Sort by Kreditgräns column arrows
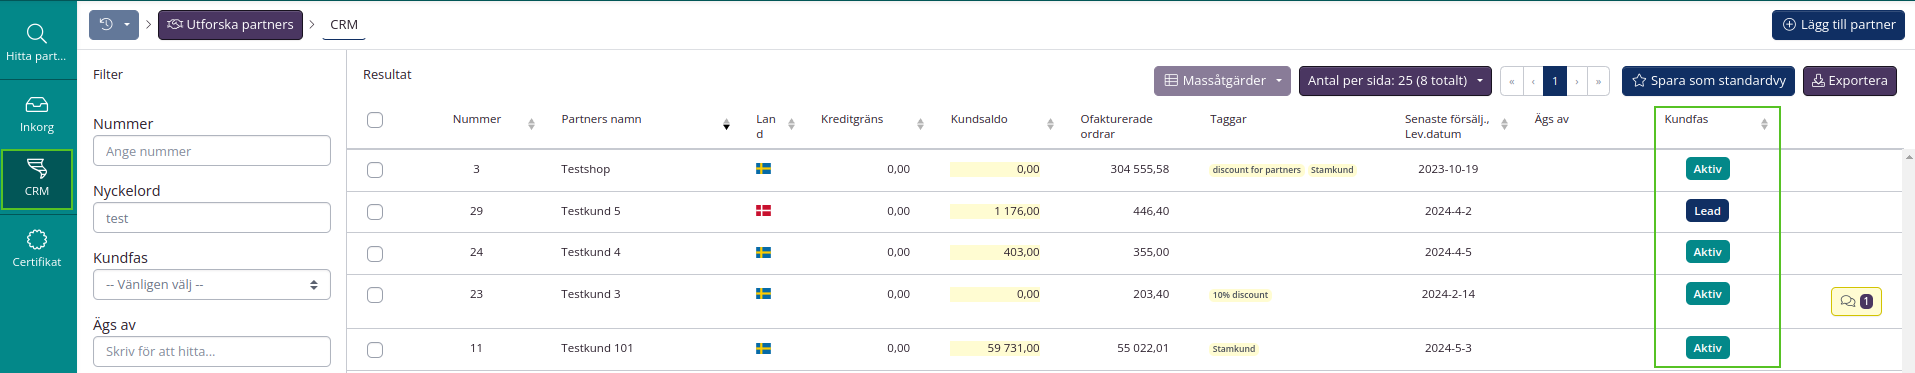The width and height of the screenshot is (1915, 373). click(x=920, y=124)
